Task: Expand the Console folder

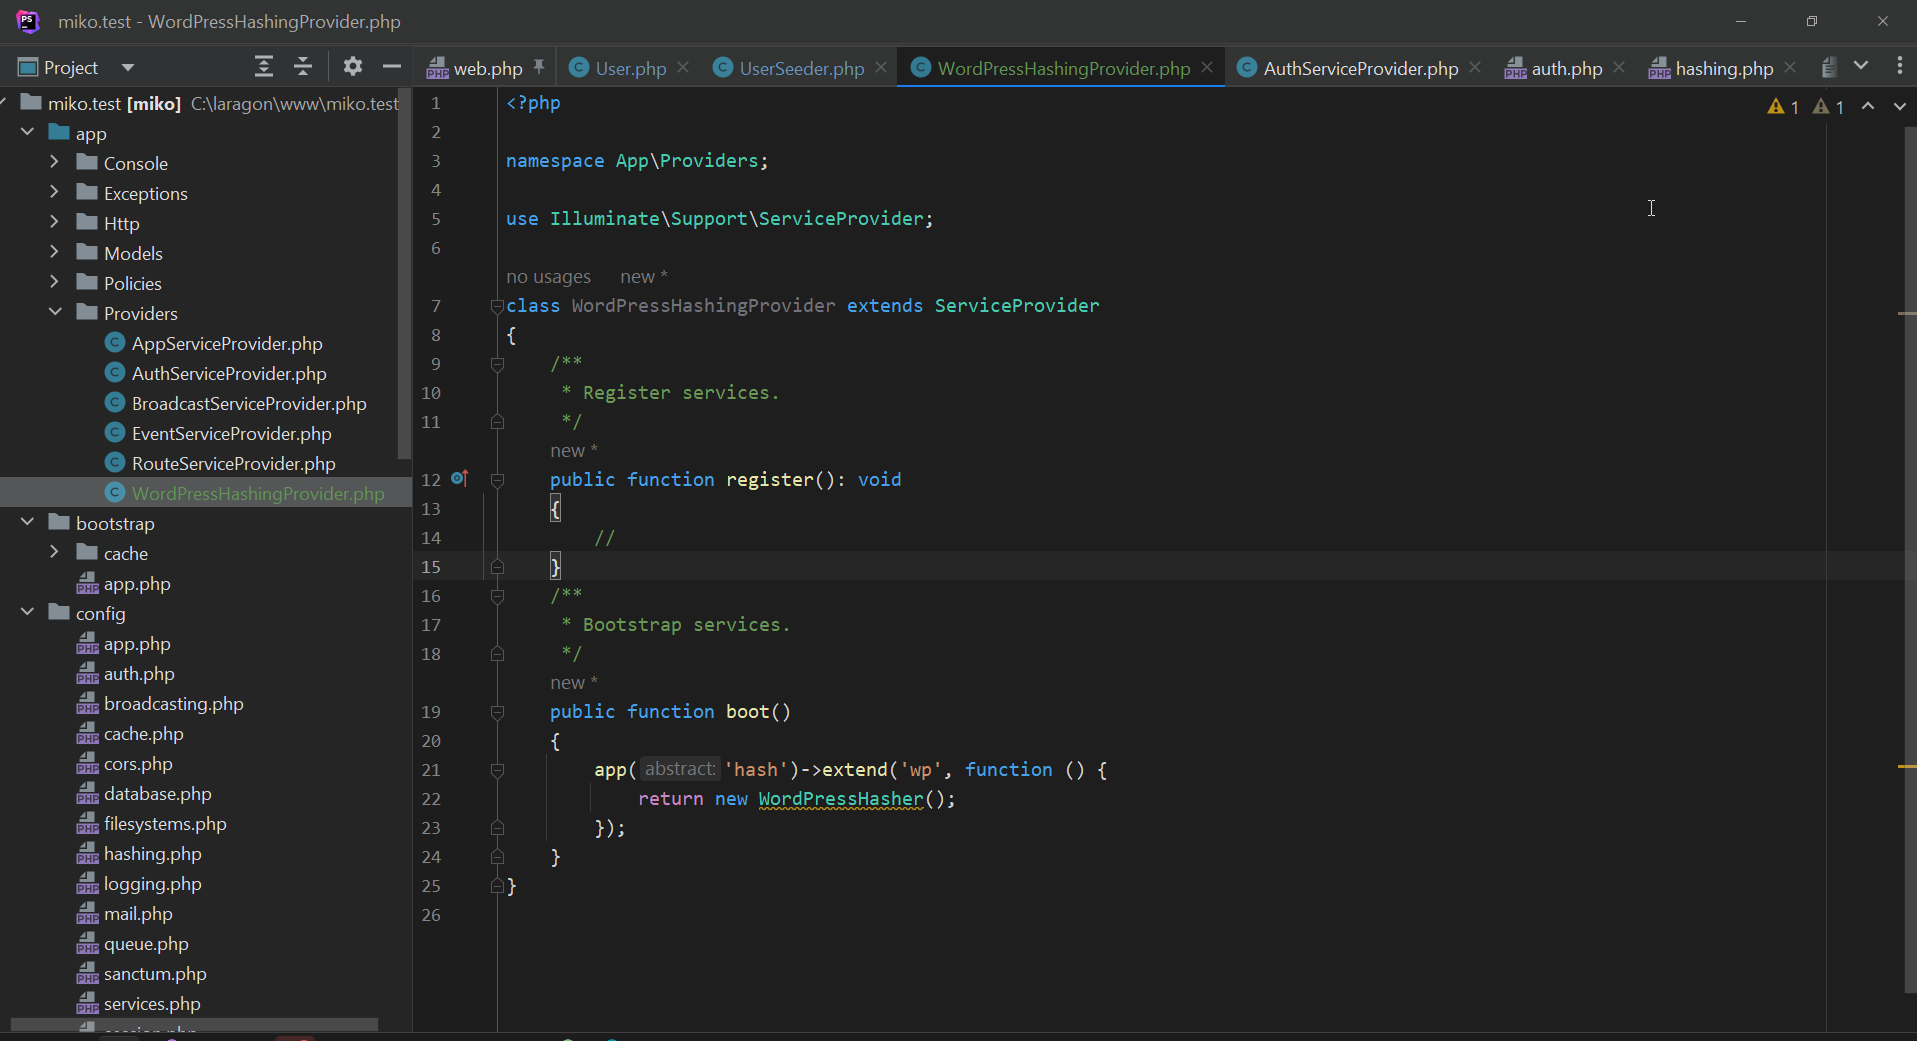Action: click(55, 163)
